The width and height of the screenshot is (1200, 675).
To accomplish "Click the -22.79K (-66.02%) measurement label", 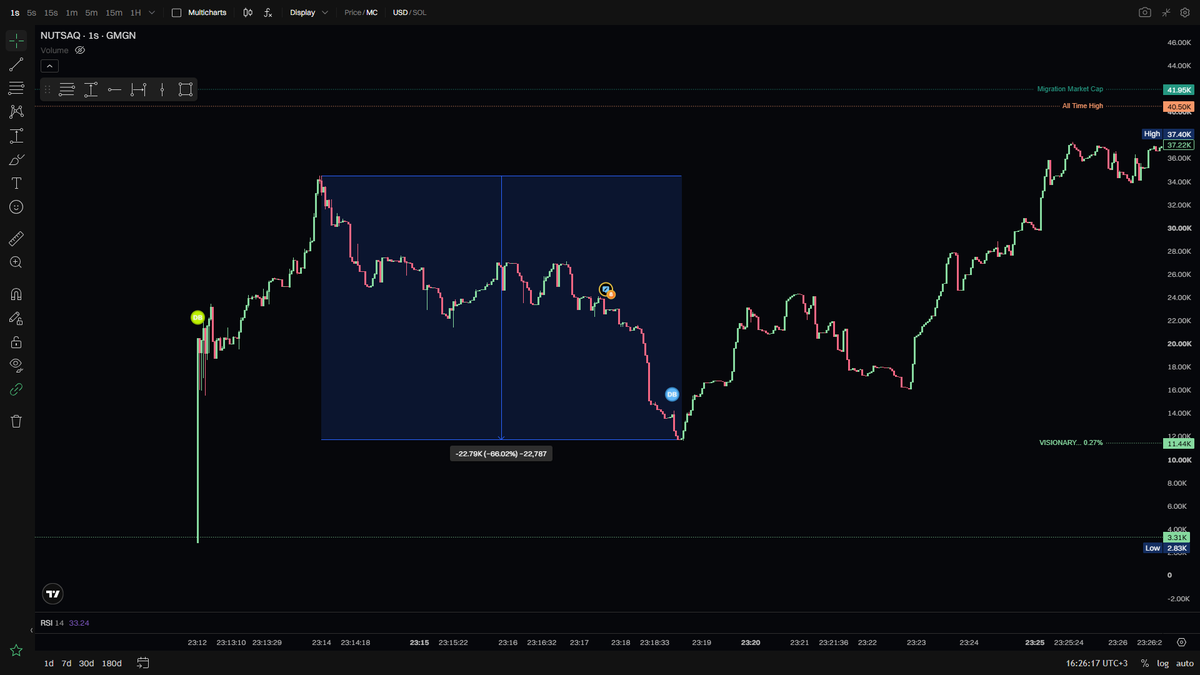I will (500, 454).
